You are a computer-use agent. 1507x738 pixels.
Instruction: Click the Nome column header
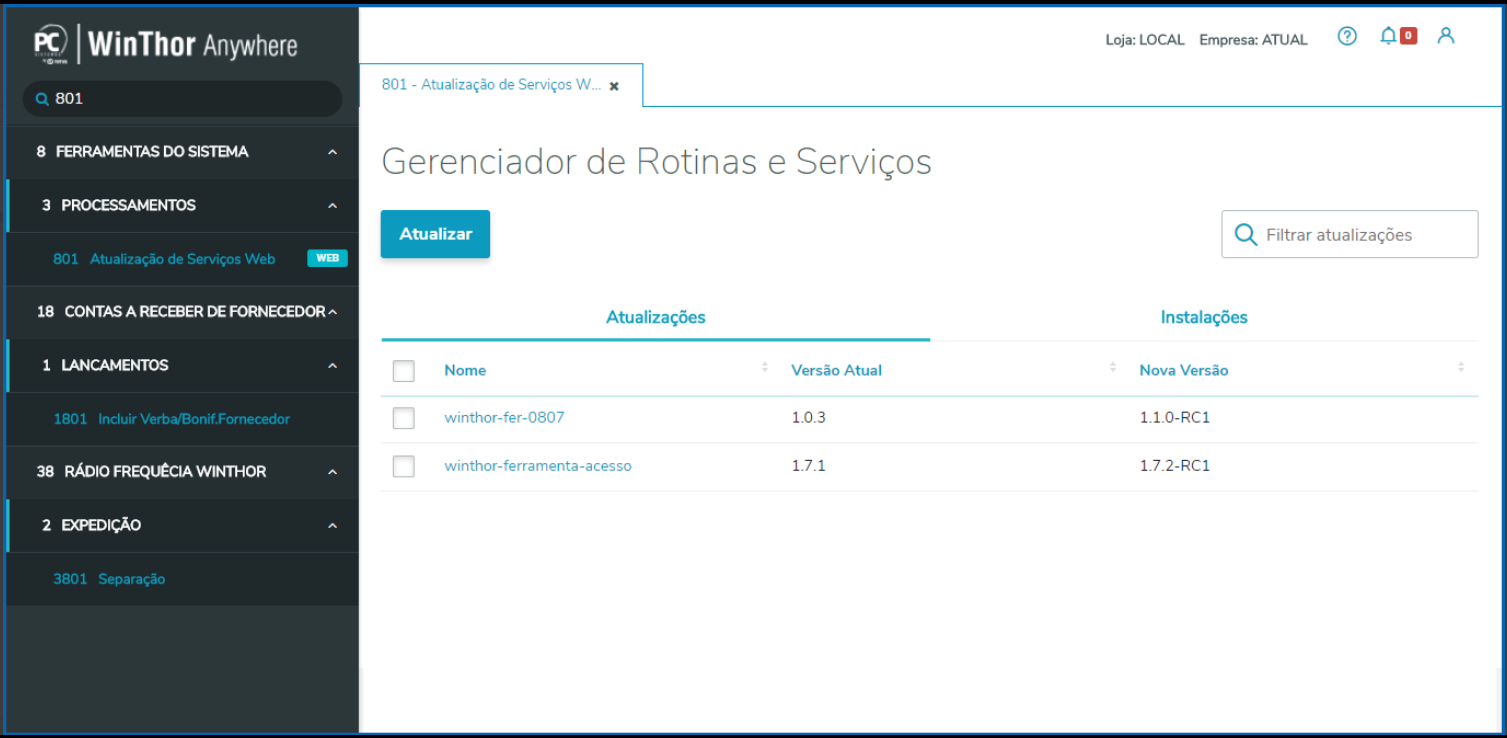click(465, 370)
